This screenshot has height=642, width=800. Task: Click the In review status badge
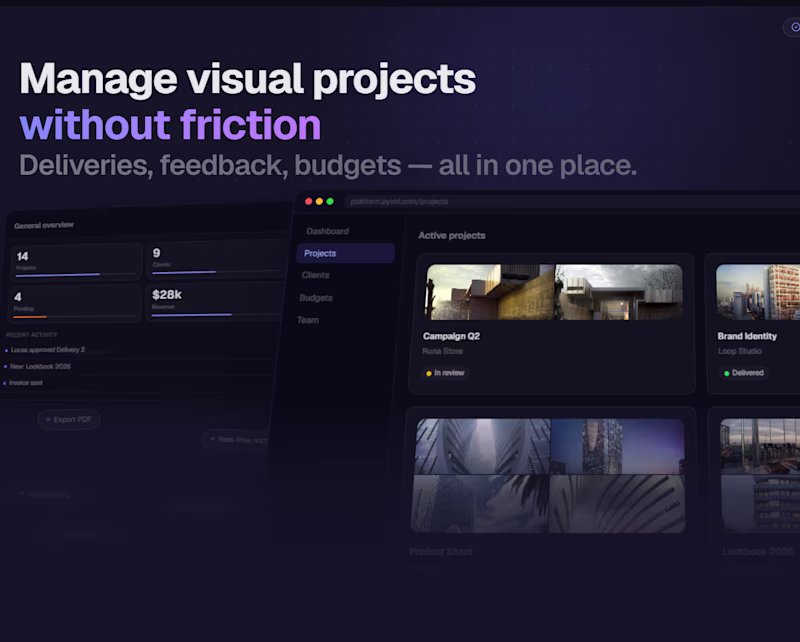pyautogui.click(x=445, y=373)
